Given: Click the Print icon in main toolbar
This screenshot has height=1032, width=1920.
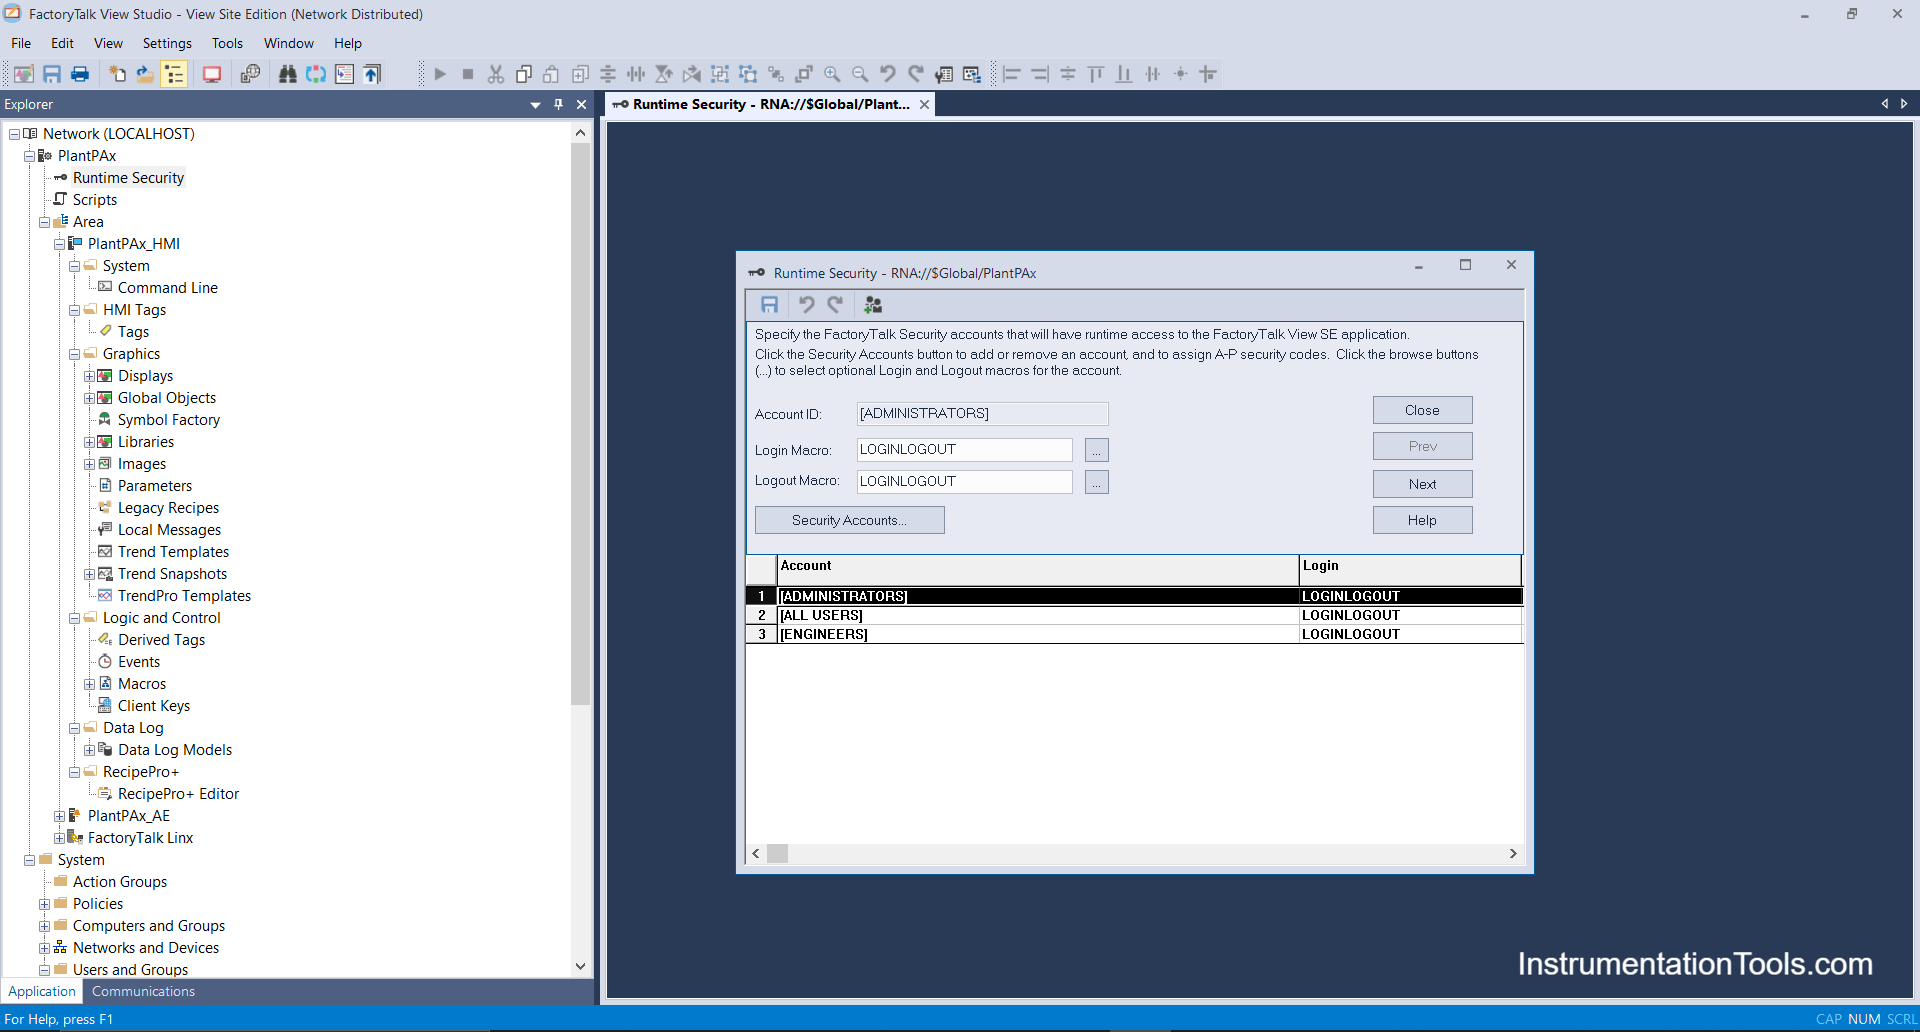Looking at the screenshot, I should click(x=80, y=74).
